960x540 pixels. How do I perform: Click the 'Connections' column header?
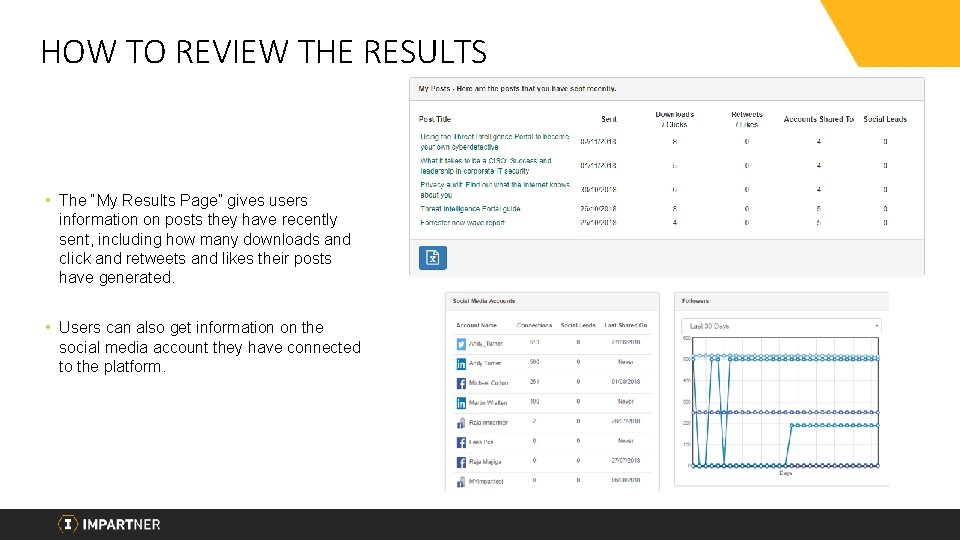(x=534, y=325)
